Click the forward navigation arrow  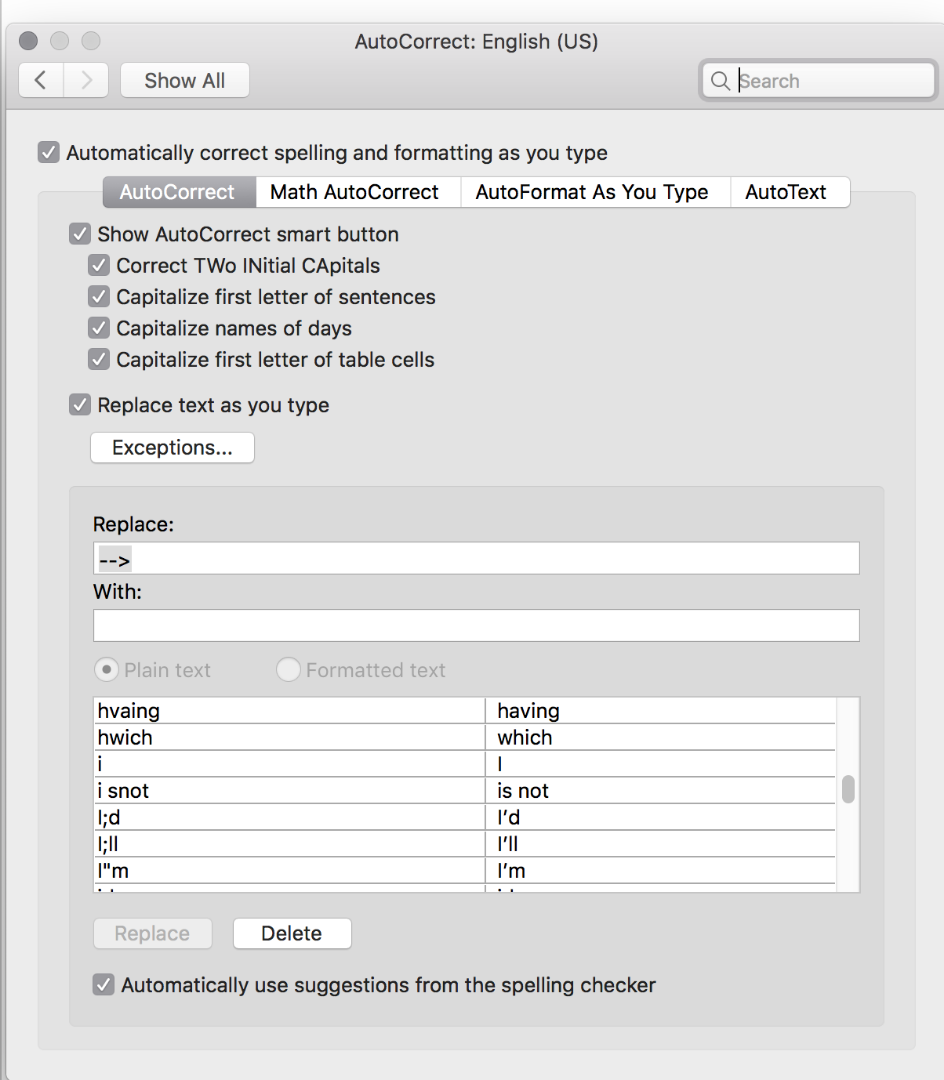pos(86,81)
